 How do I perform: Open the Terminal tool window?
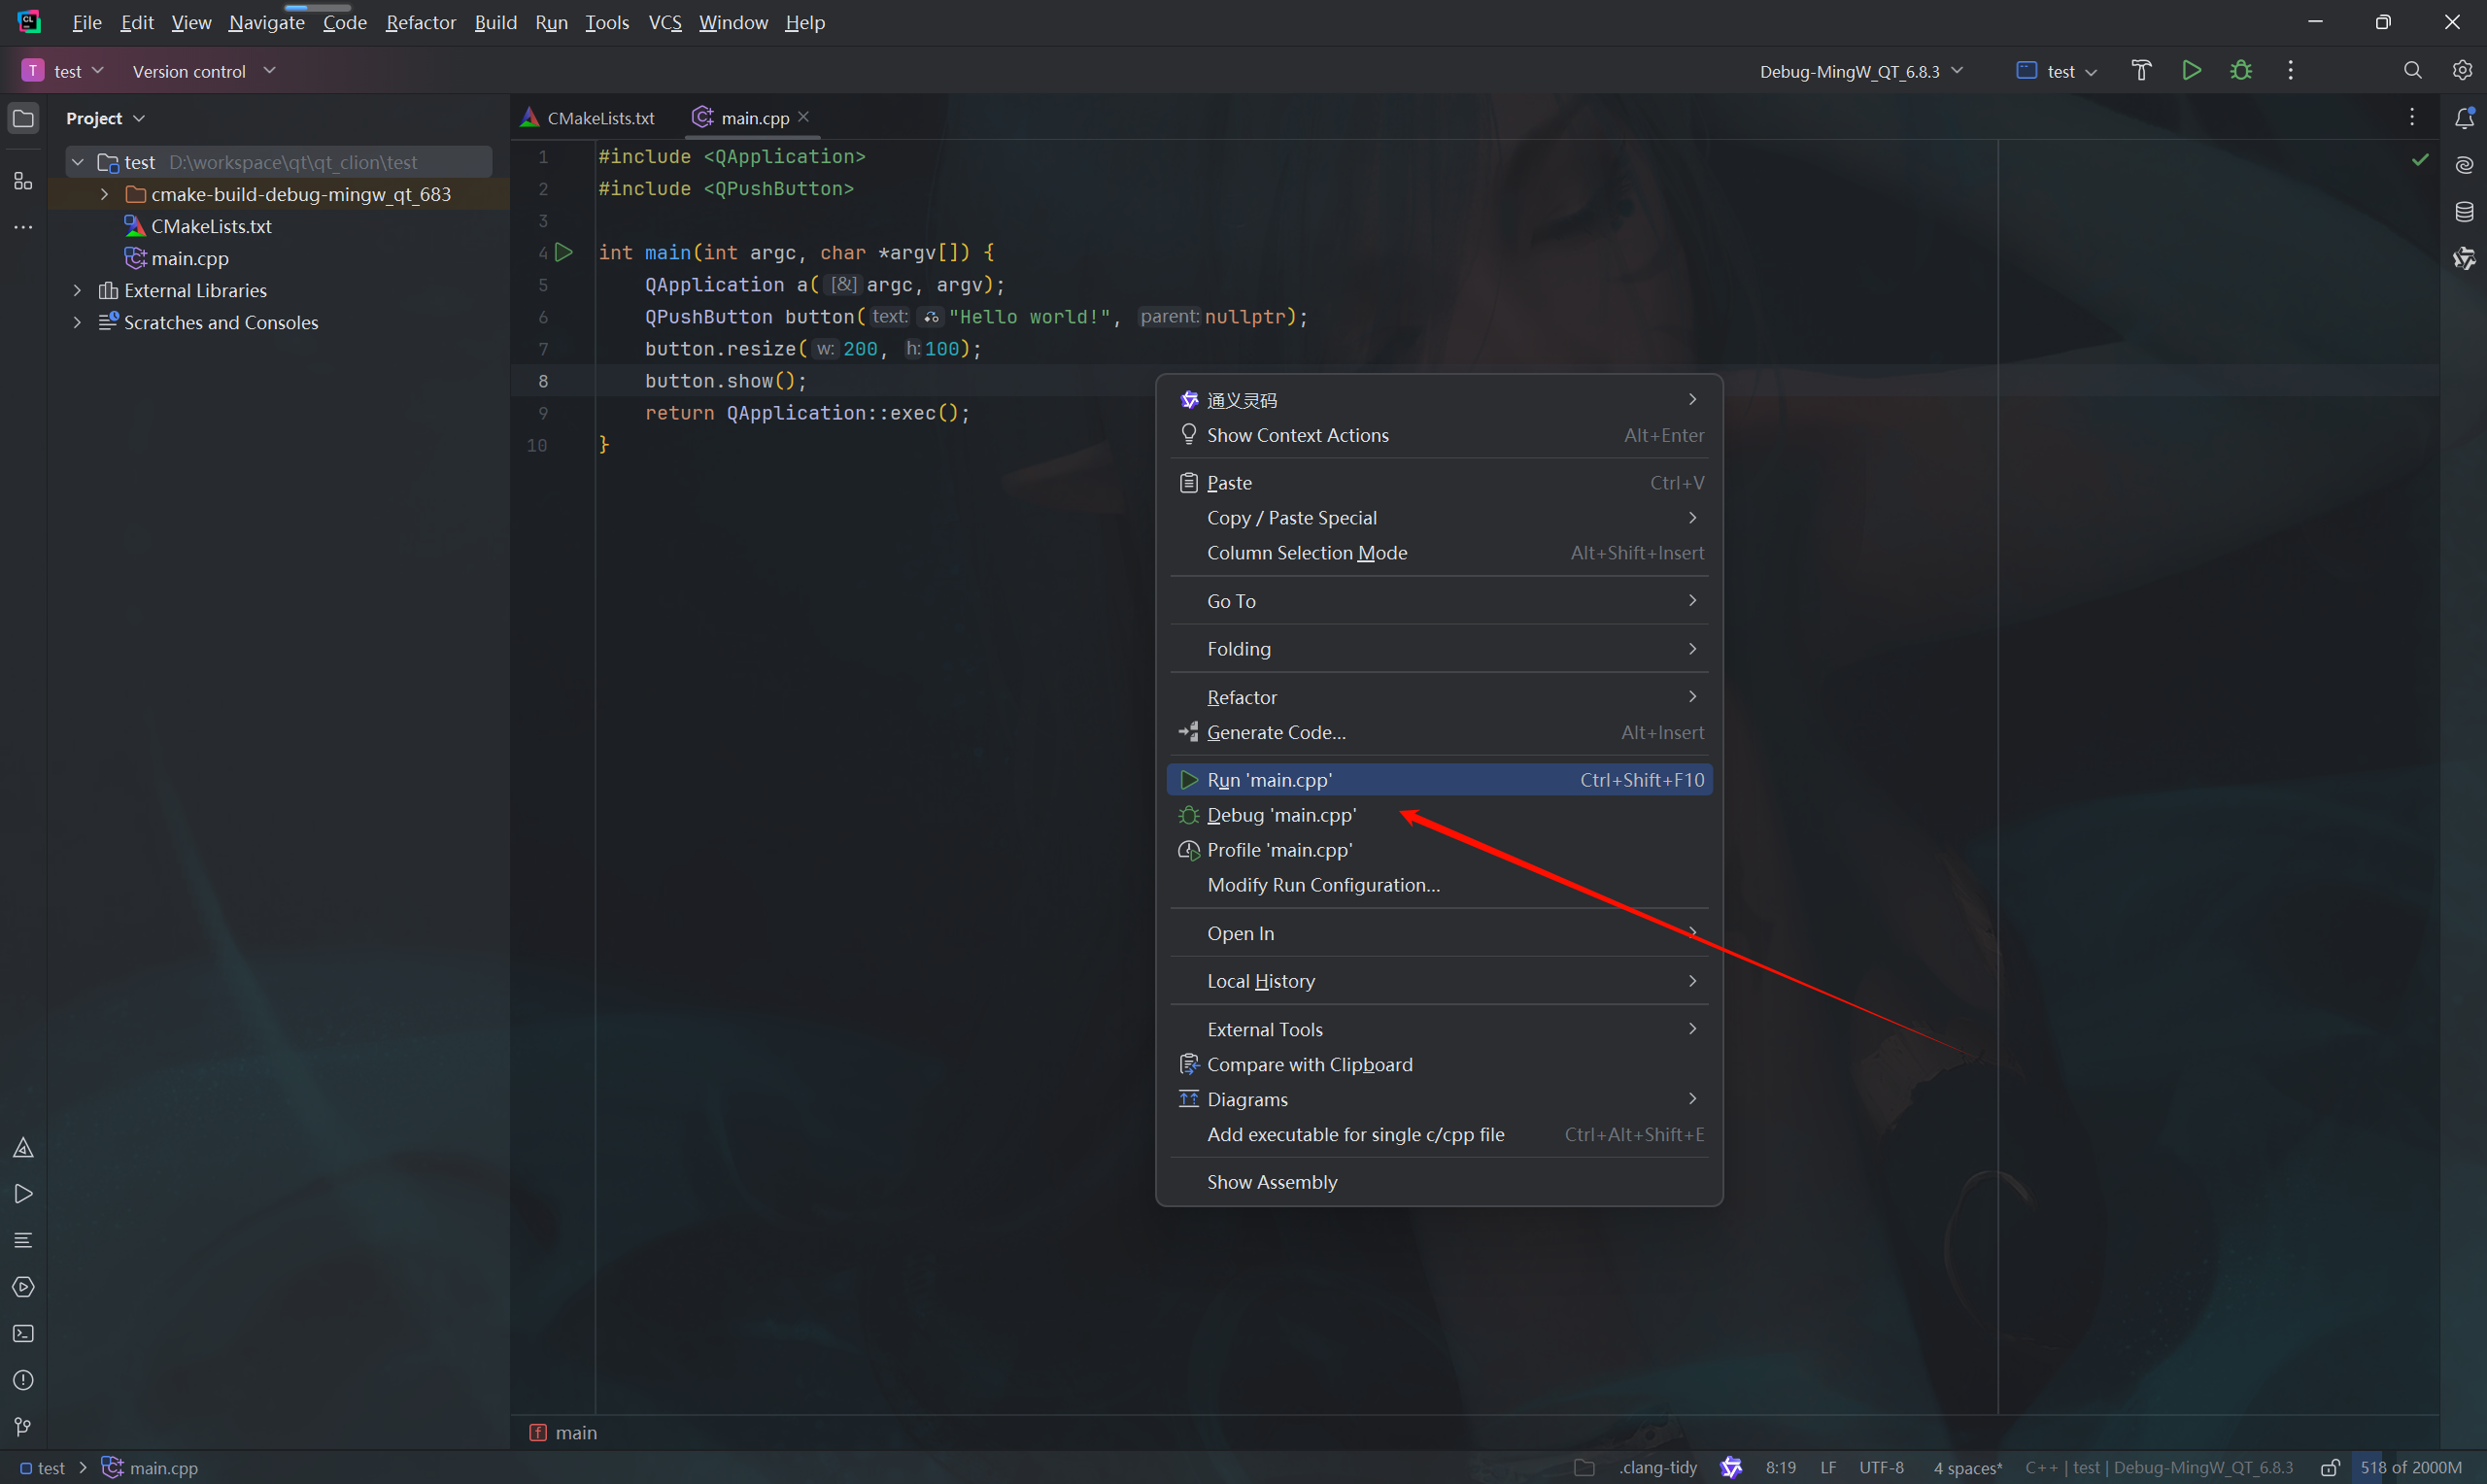click(x=23, y=1333)
